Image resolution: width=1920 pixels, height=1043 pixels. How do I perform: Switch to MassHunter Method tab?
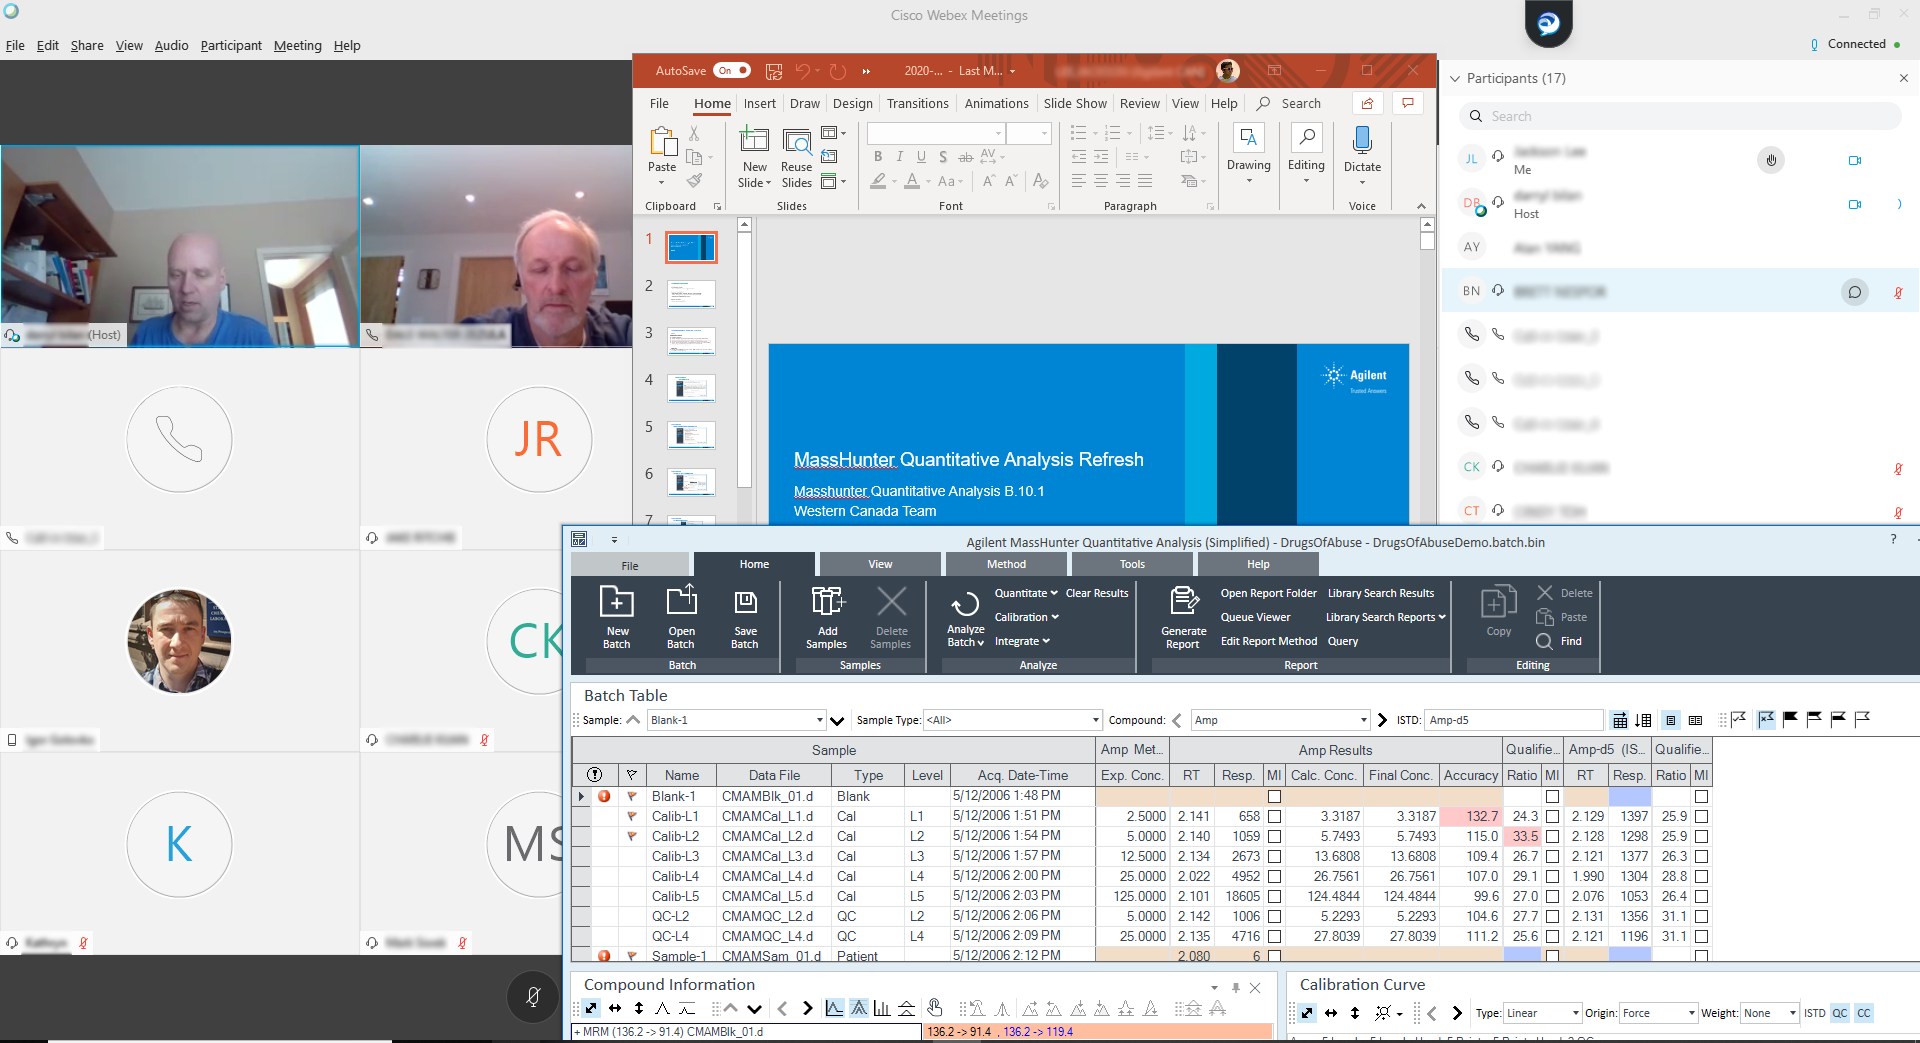[1006, 564]
